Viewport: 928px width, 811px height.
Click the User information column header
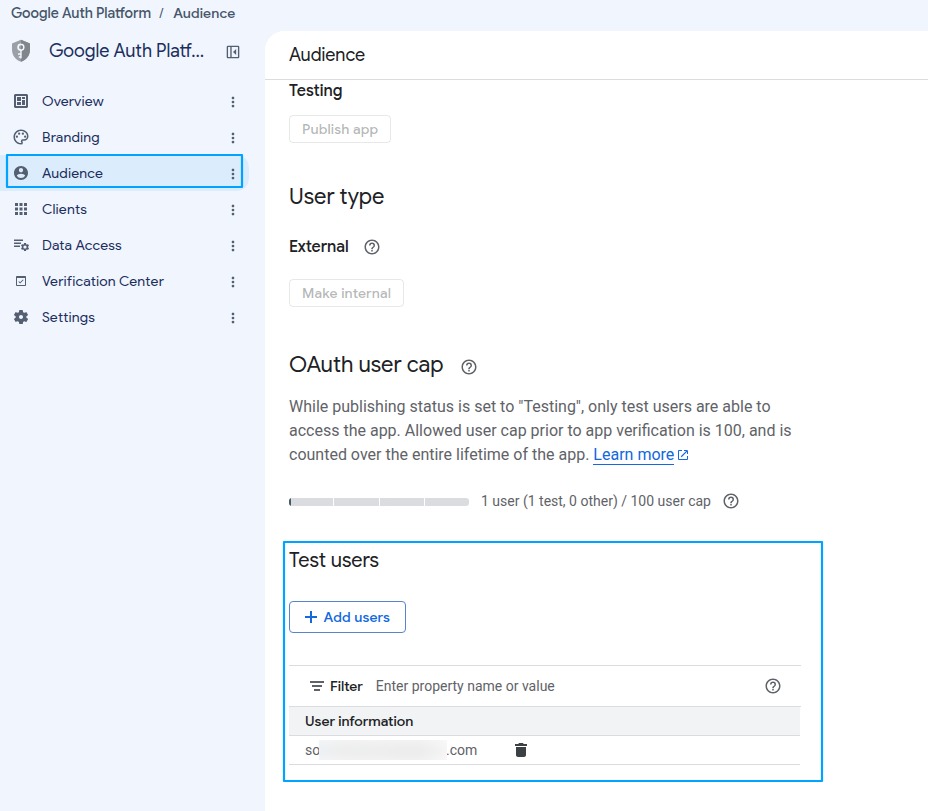click(x=359, y=721)
